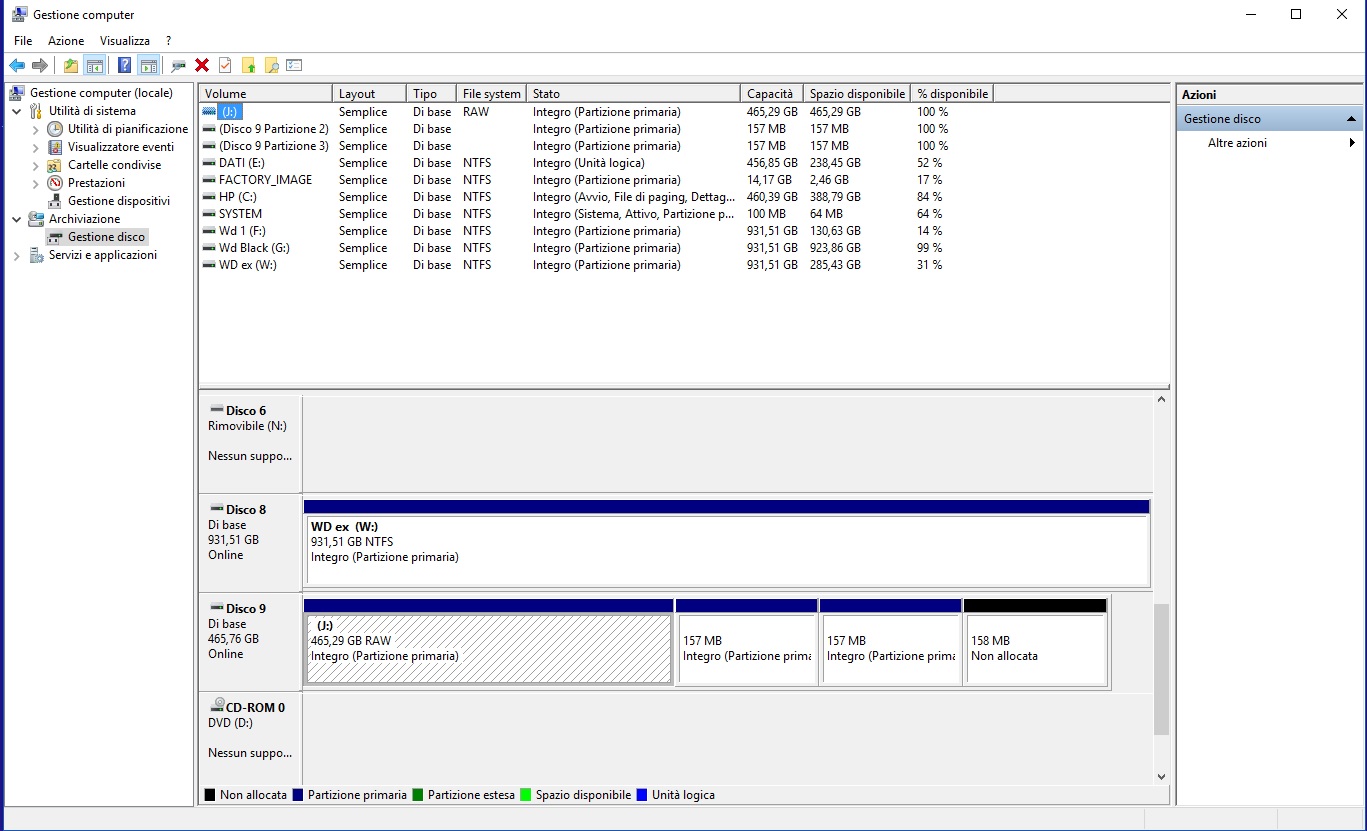1367x831 pixels.
Task: Click the blue Back arrow toolbar icon
Action: [x=17, y=65]
